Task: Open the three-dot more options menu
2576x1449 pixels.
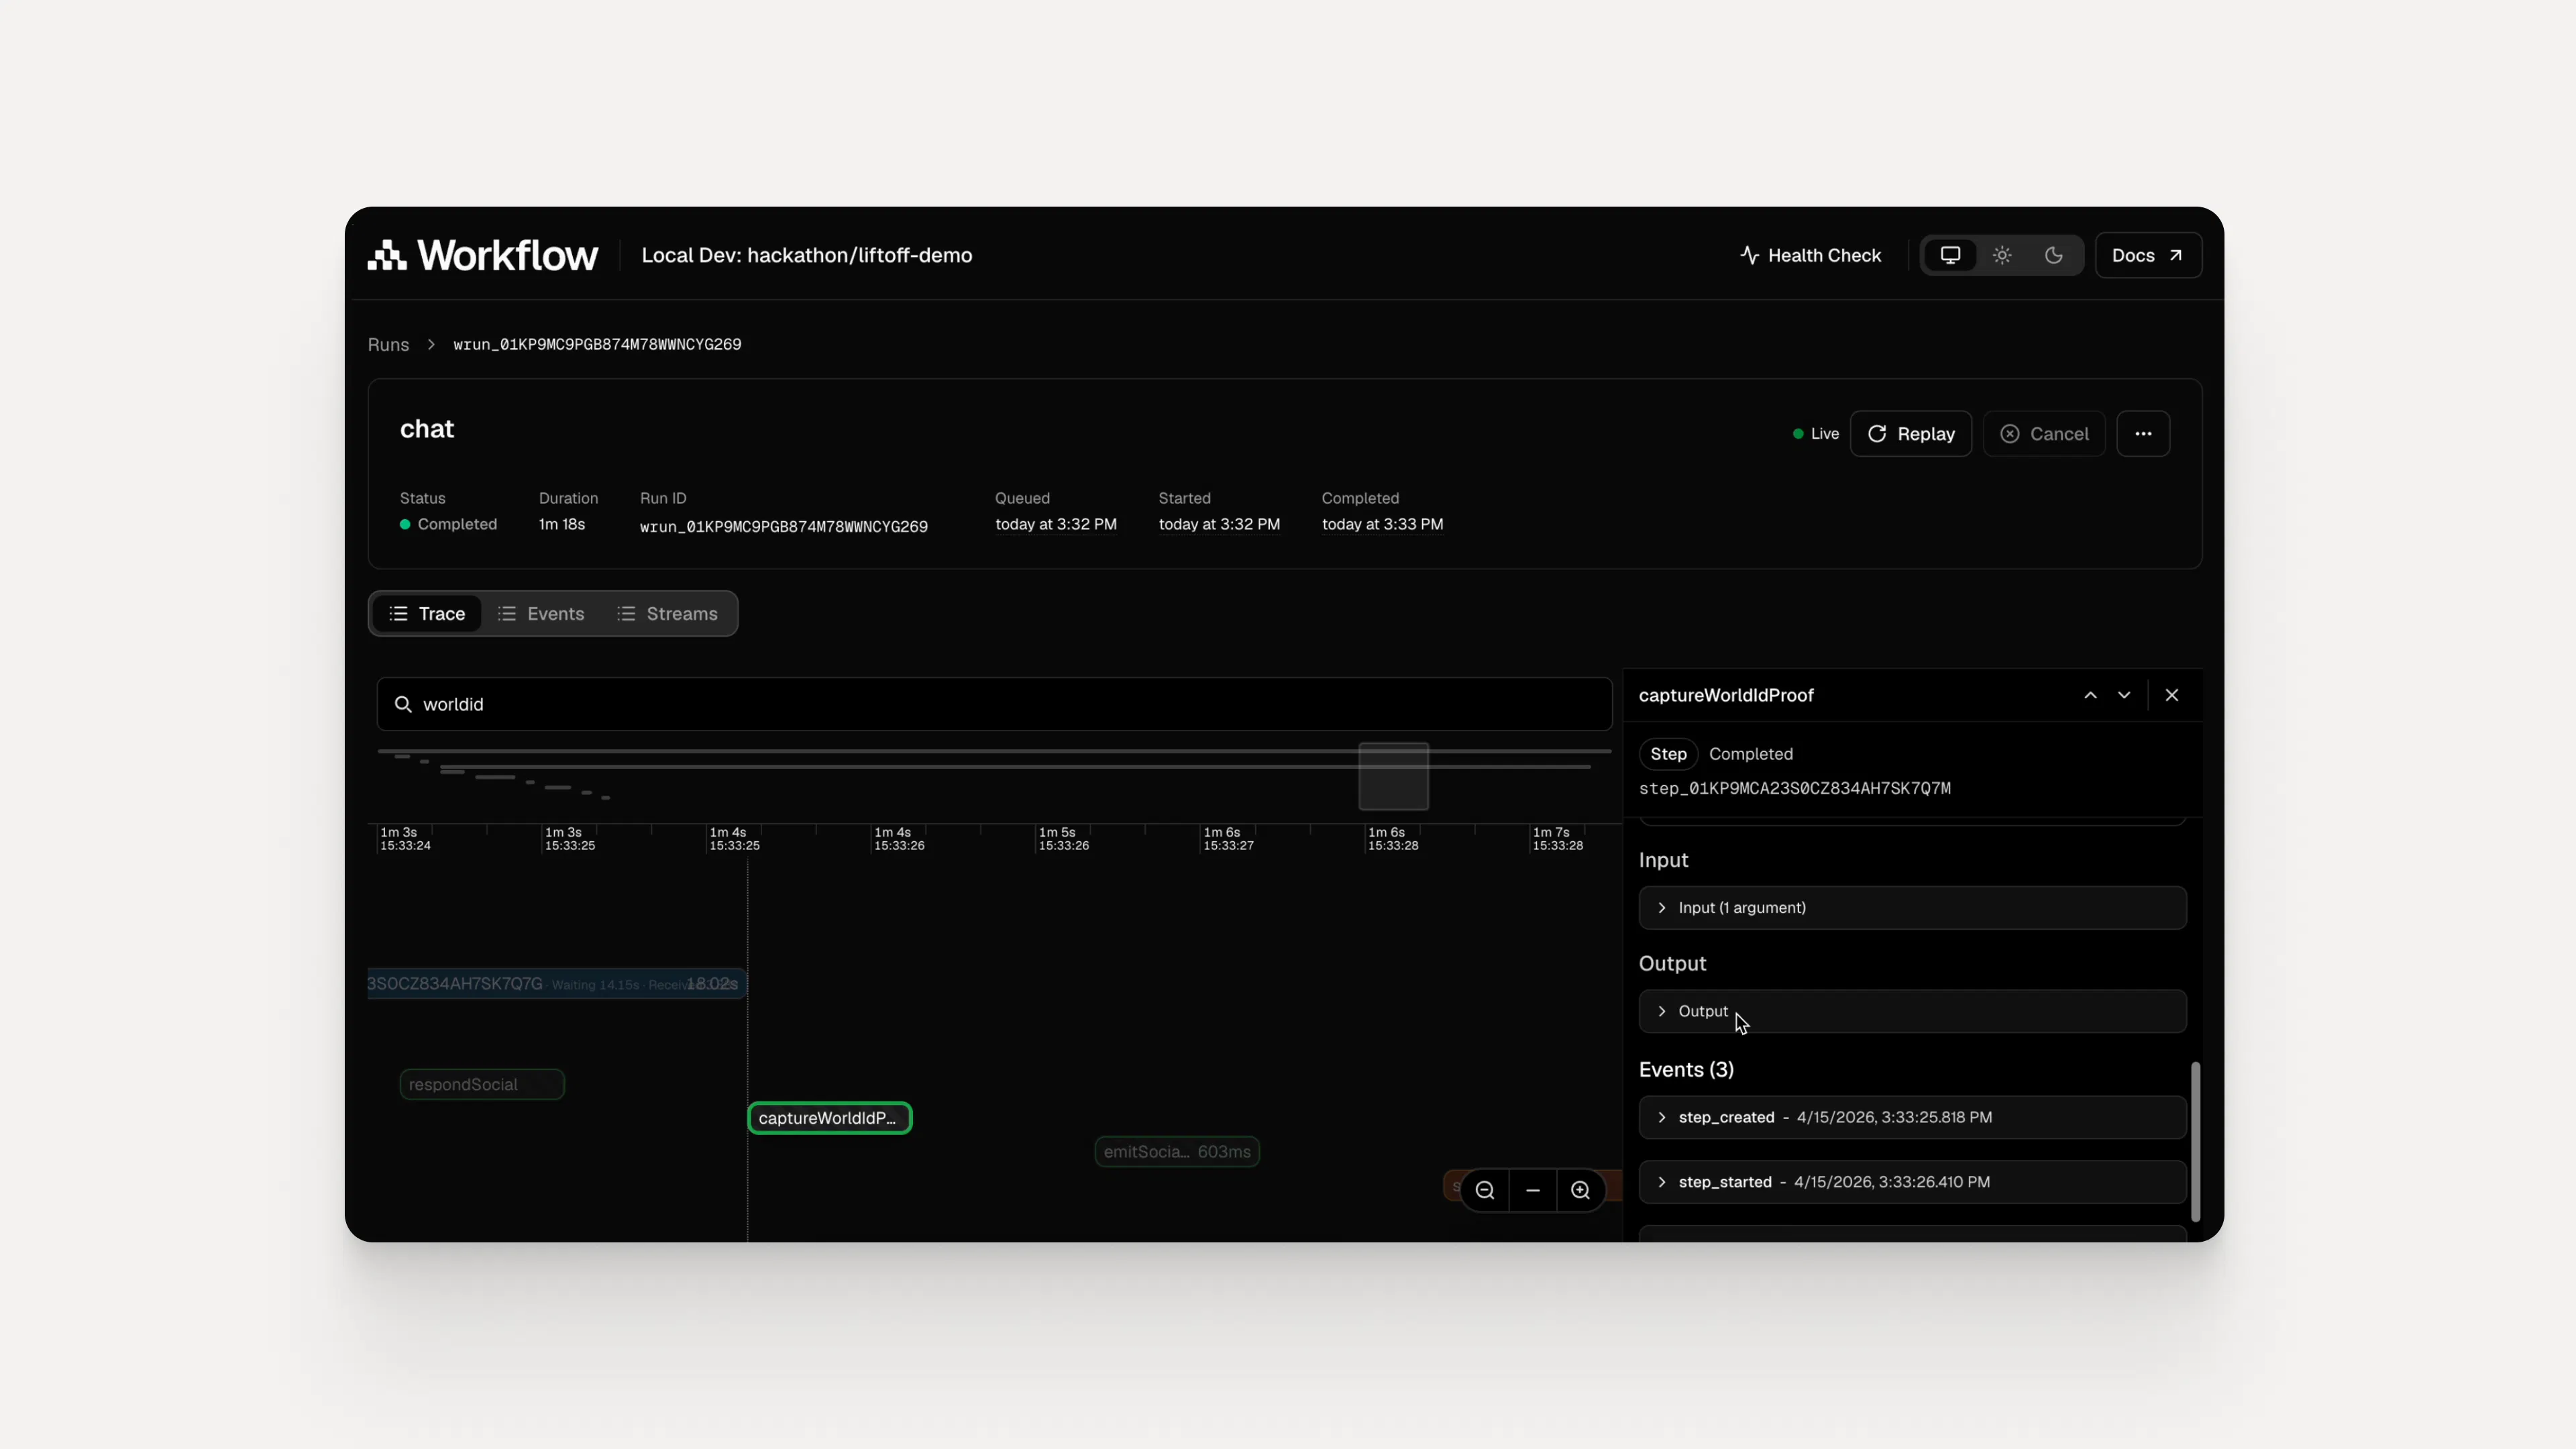Action: 2143,434
